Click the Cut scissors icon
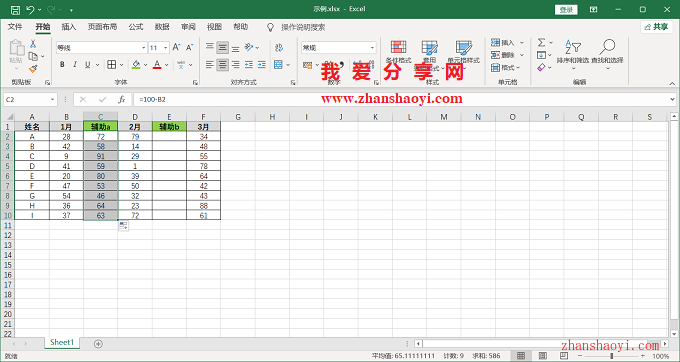Image resolution: width=680 pixels, height=362 pixels. [33, 44]
